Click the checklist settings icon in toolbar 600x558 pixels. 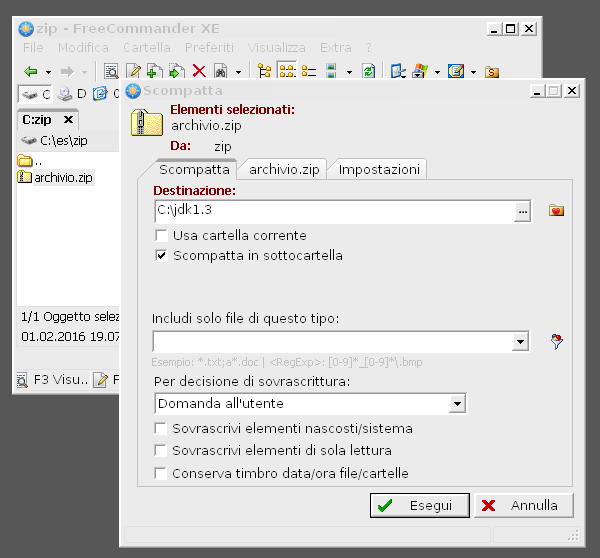pos(398,72)
